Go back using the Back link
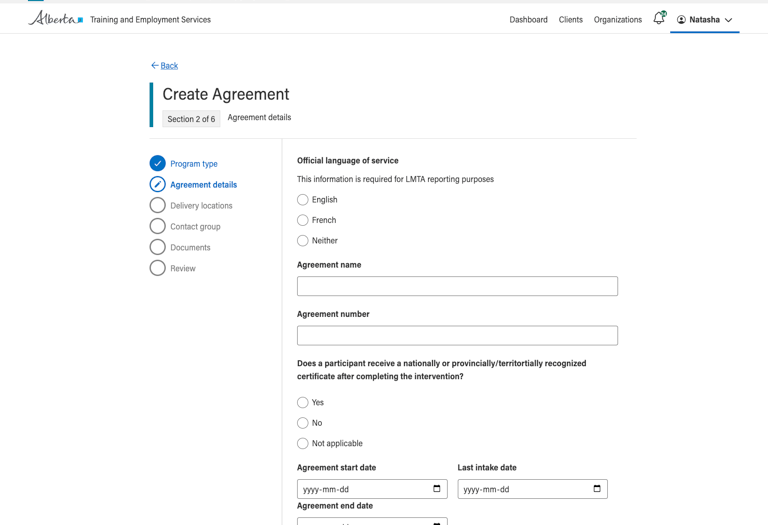 click(164, 66)
